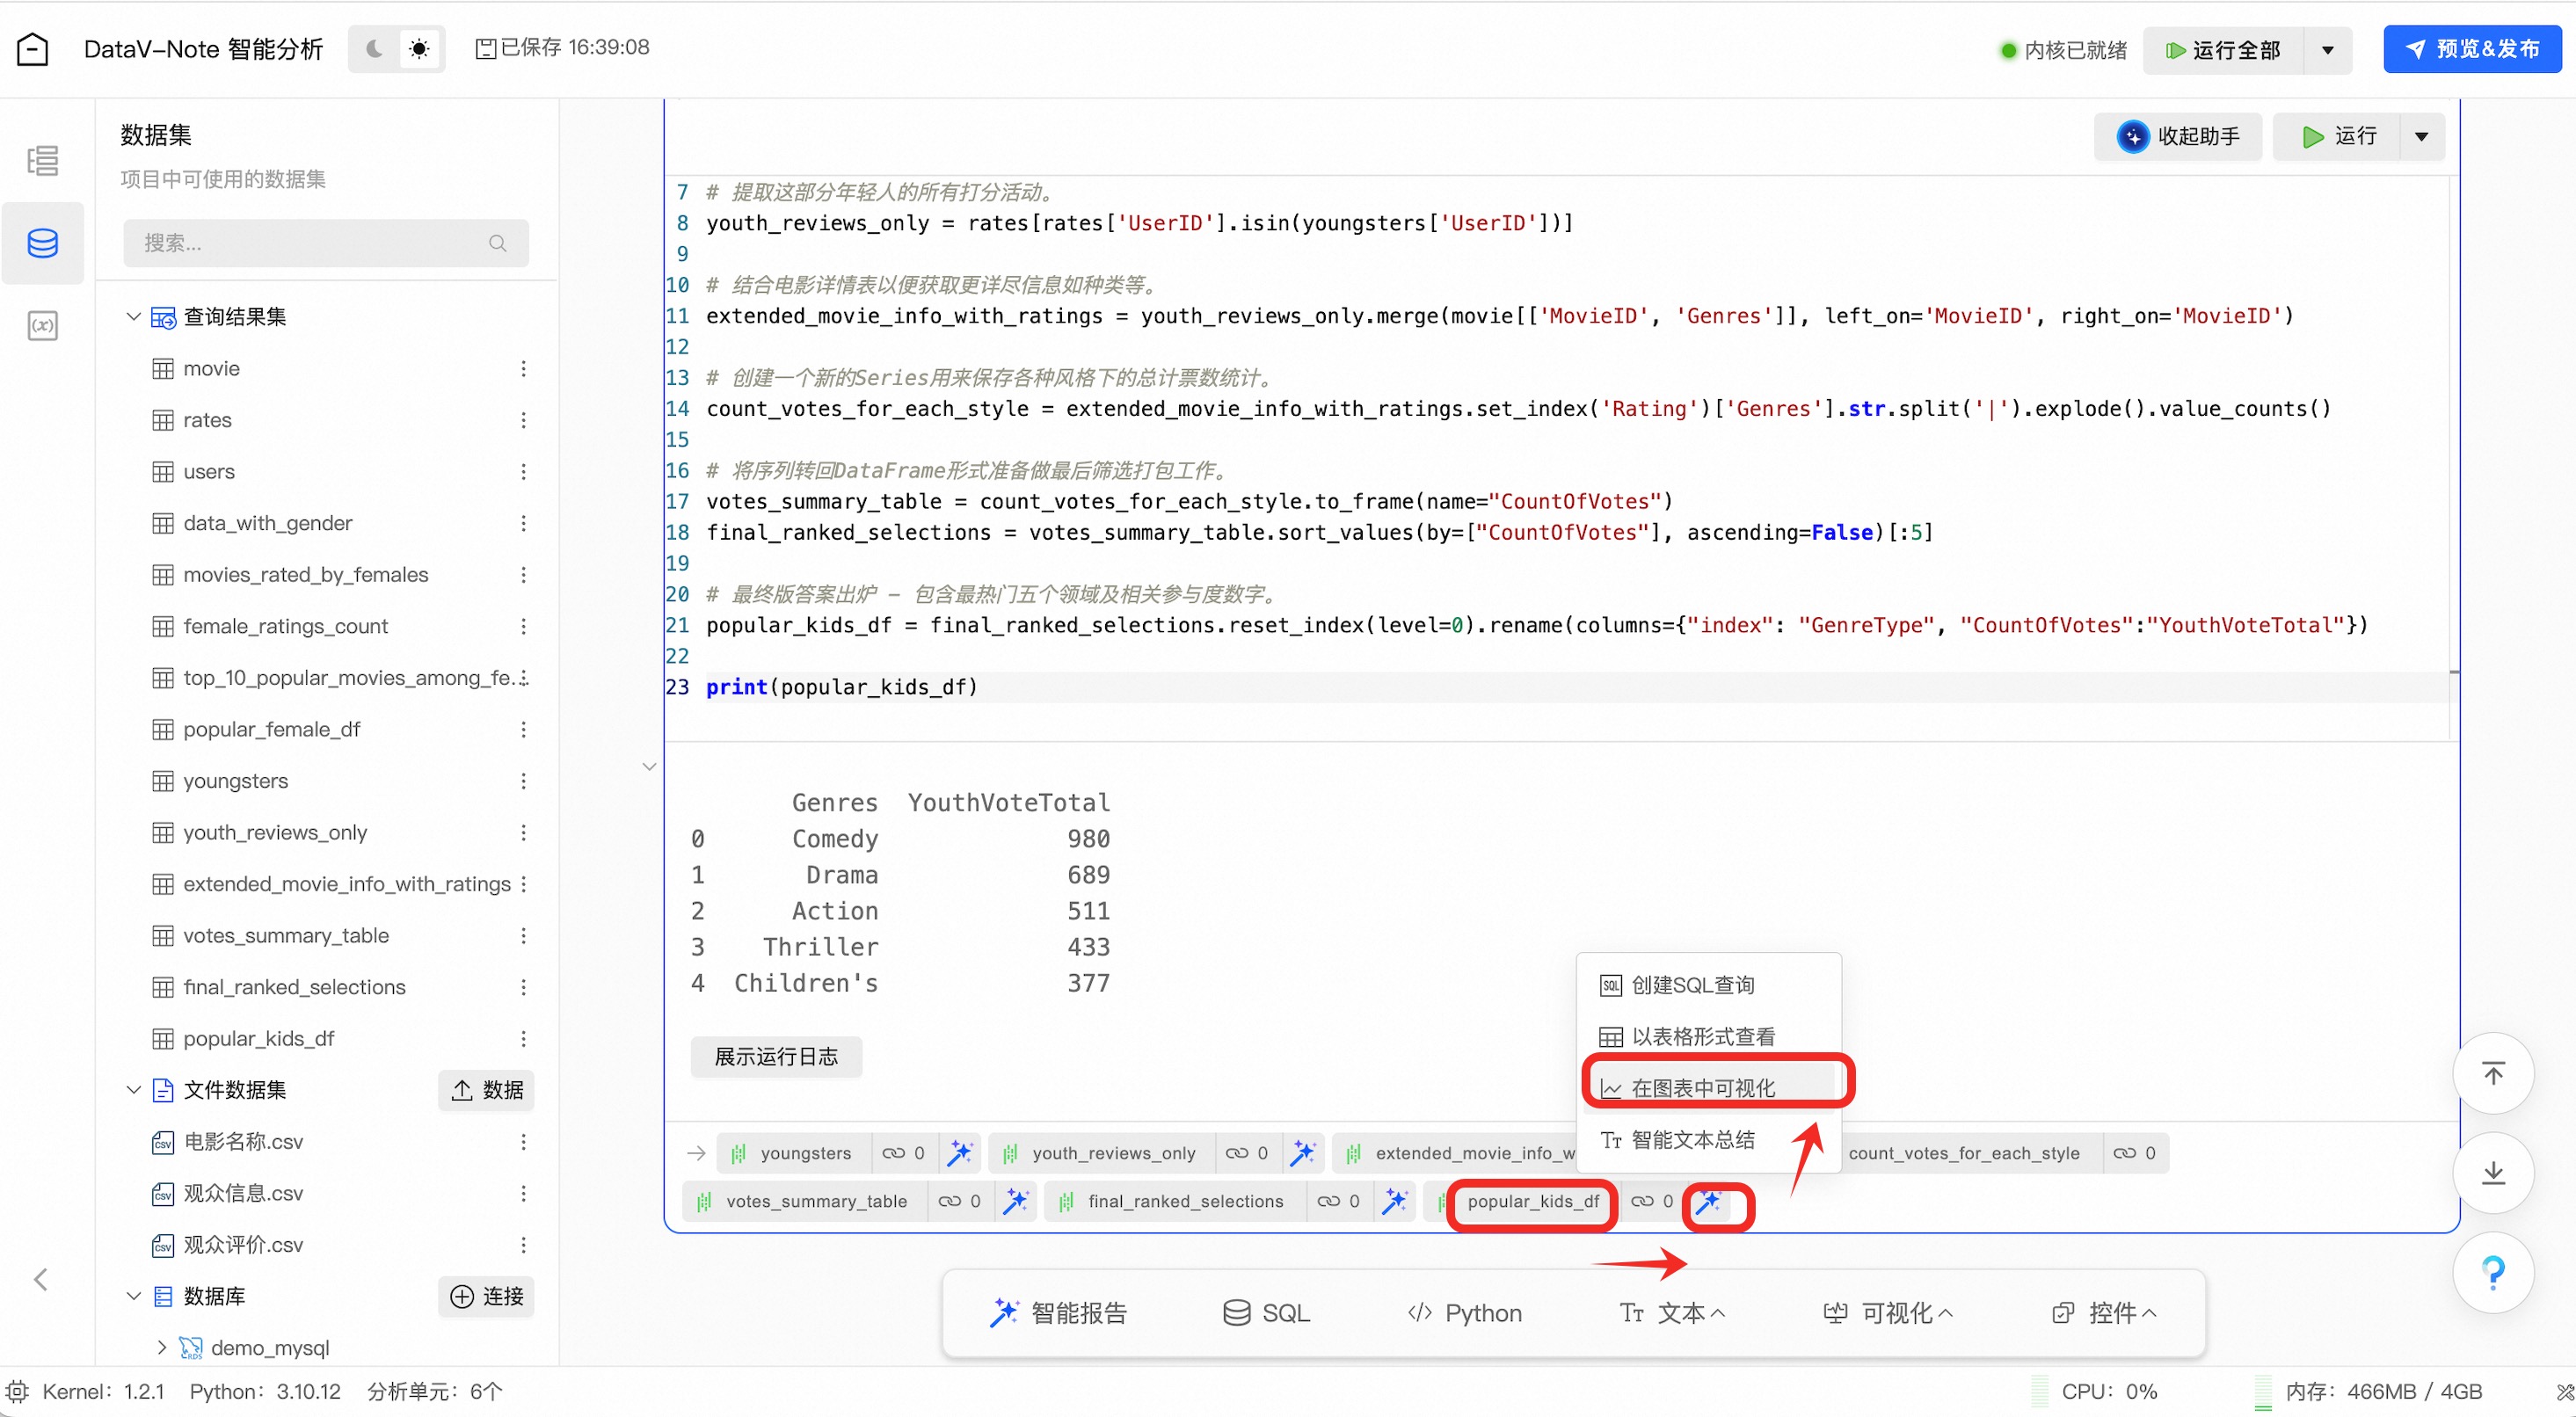Open the dataset database sidebar icon
This screenshot has height=1417, width=2576.
coord(42,243)
